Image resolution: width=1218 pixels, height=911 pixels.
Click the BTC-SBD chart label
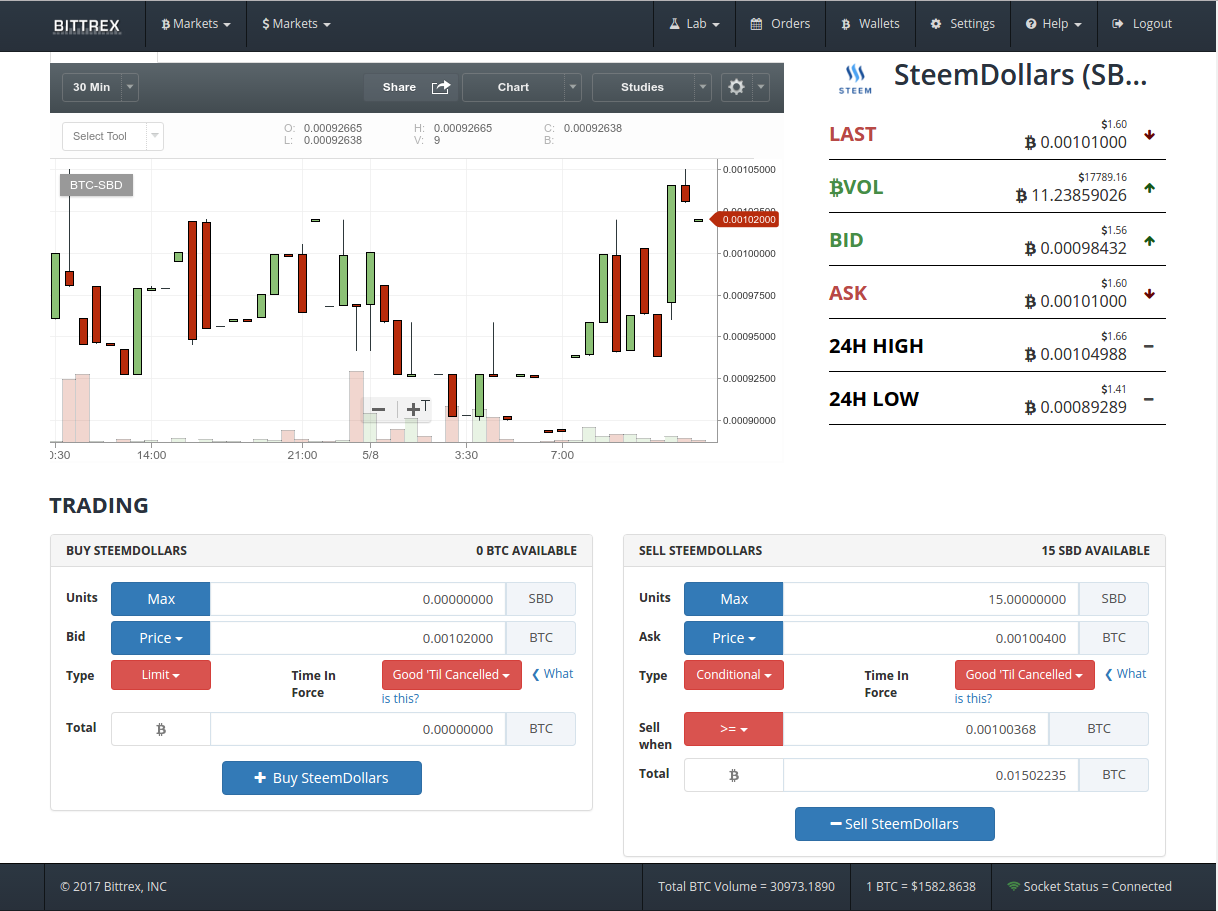click(96, 185)
